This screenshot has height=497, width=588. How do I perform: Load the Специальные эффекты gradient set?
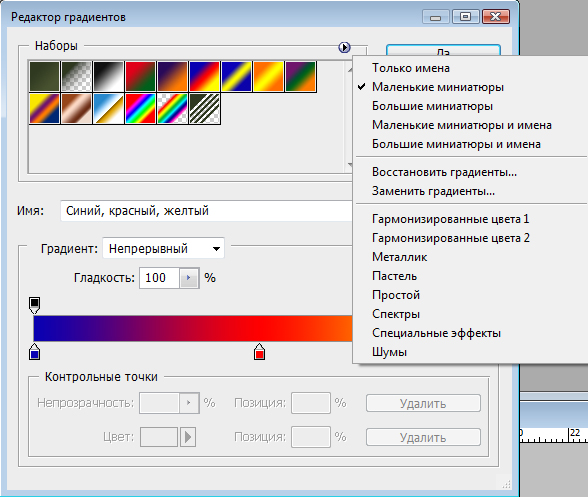tap(436, 333)
